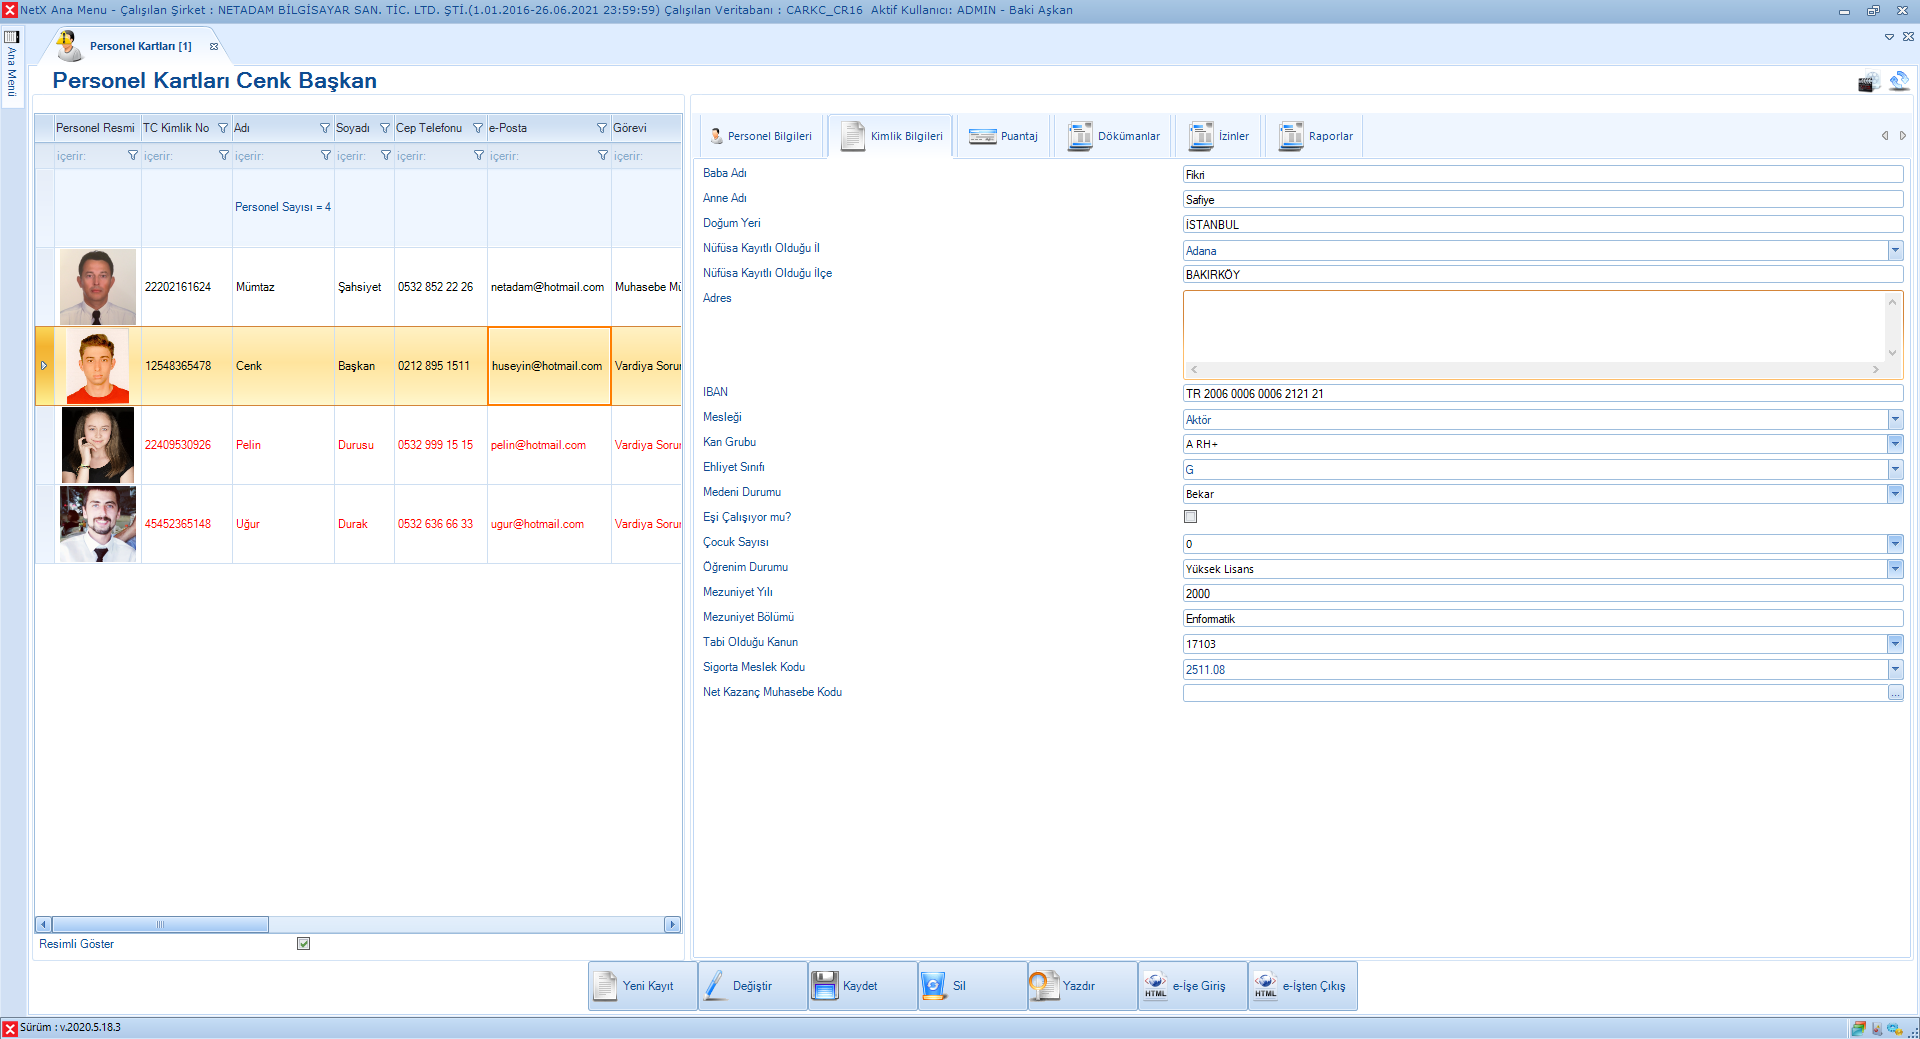The width and height of the screenshot is (1920, 1039).
Task: Filter the TC Kimlik No column
Action: pos(223,128)
